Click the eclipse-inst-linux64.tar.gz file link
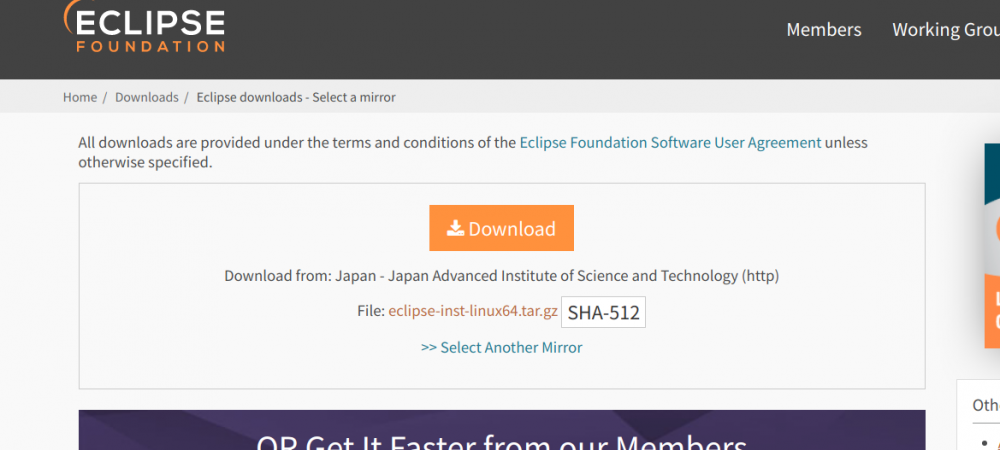The width and height of the screenshot is (1000, 450). pos(473,312)
